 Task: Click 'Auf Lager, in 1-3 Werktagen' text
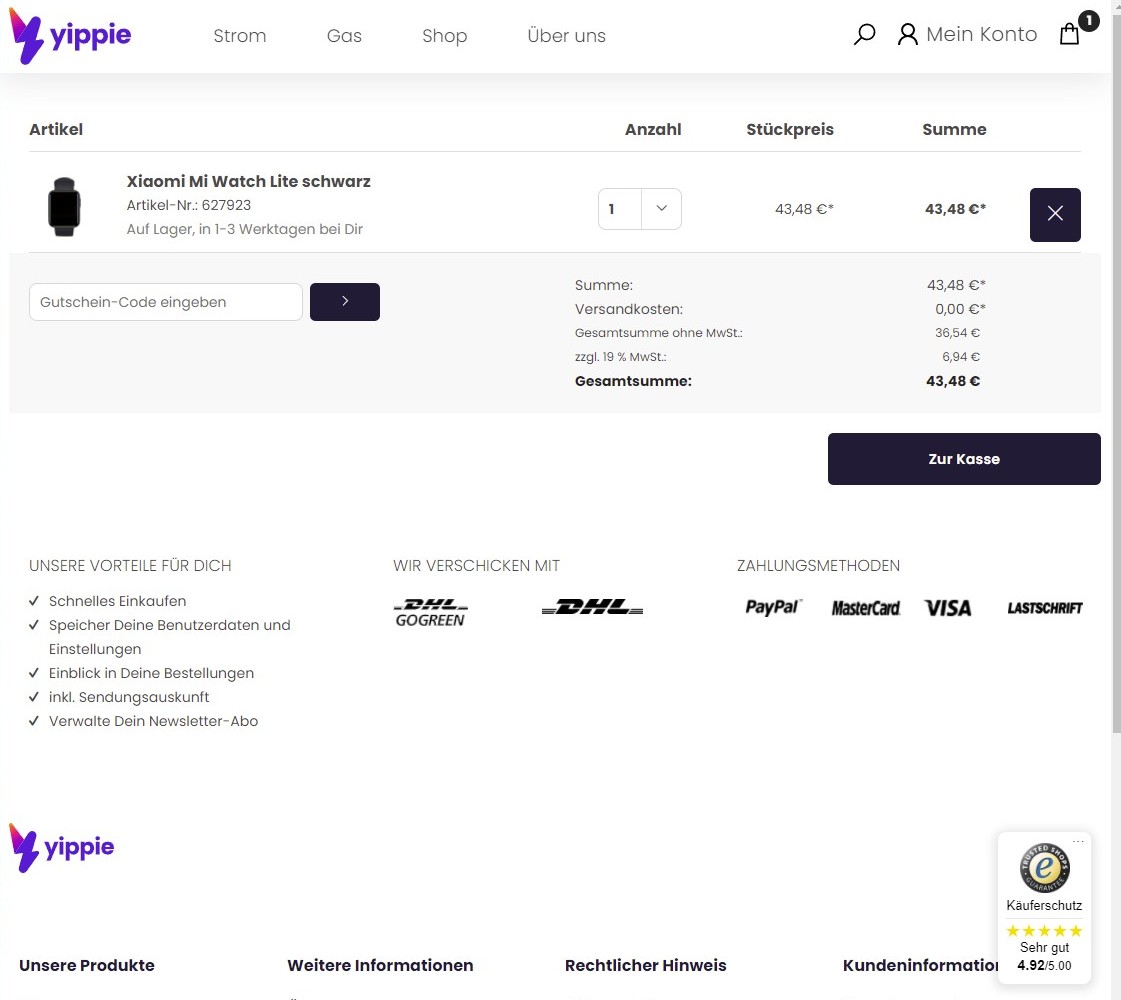tap(245, 229)
